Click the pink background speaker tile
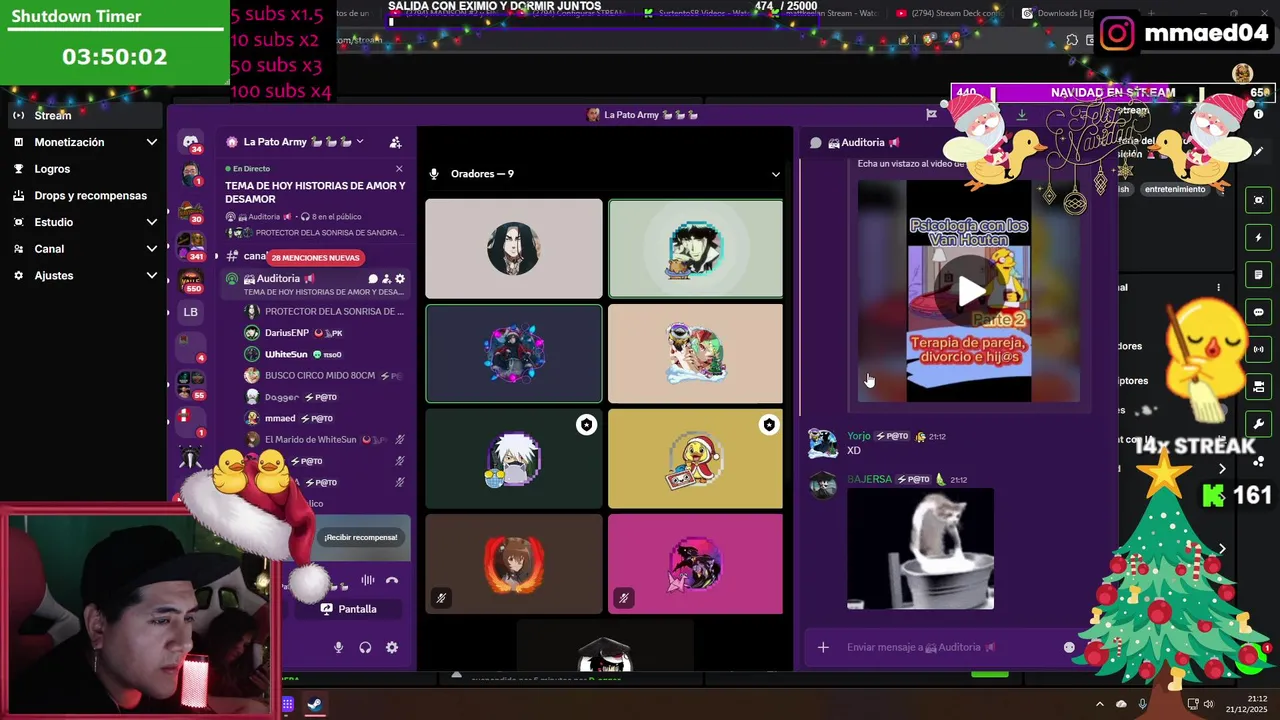This screenshot has height=720, width=1280. [x=695, y=564]
